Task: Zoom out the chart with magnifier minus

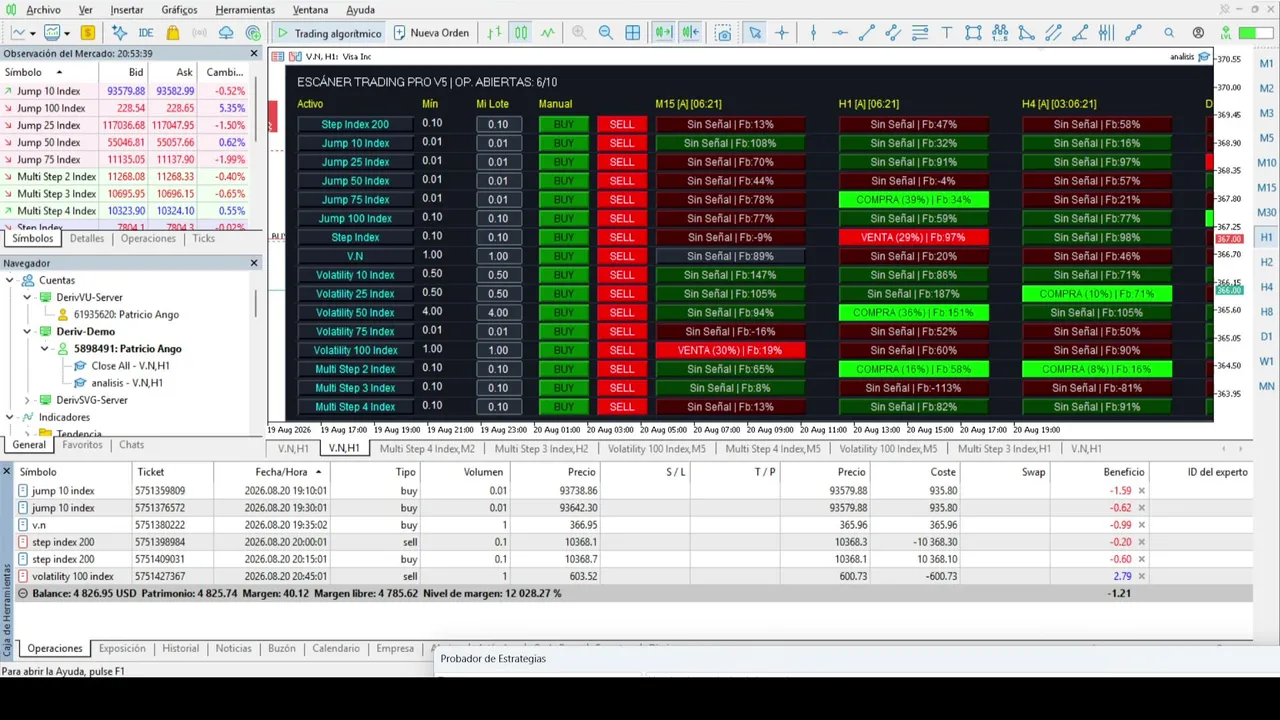Action: pos(605,33)
